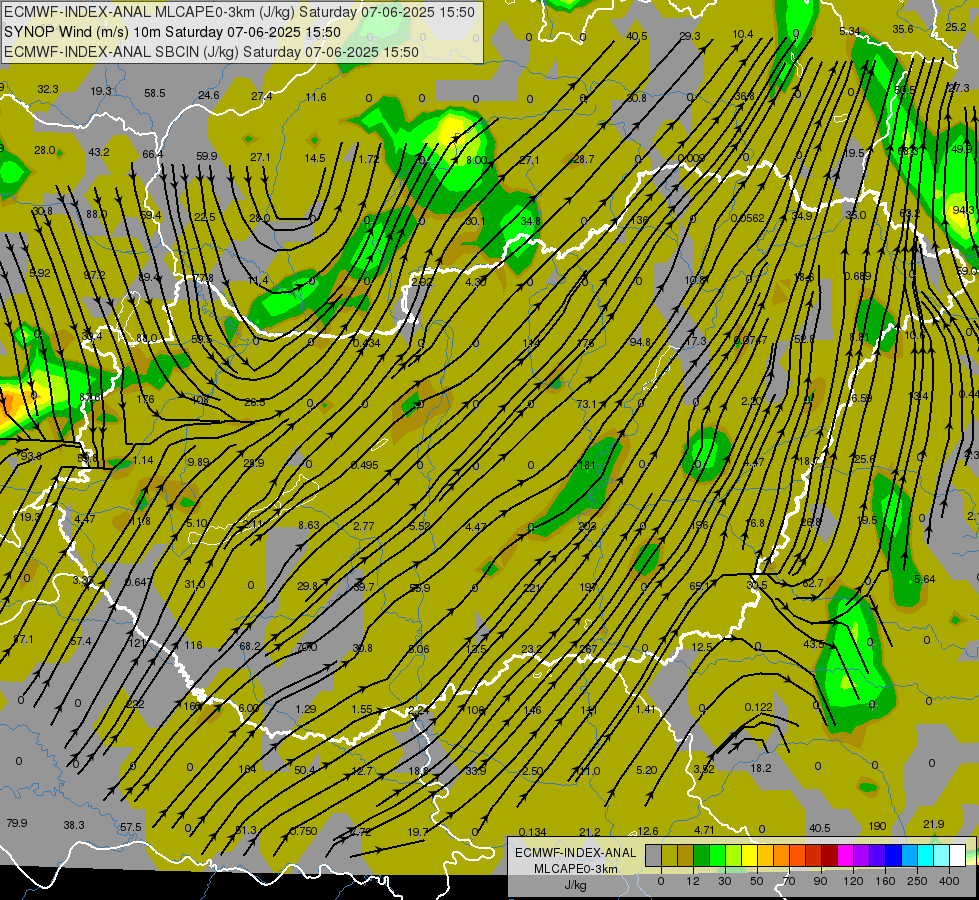Click the map value 32.3
Screen dimensions: 979x900
click(47, 89)
